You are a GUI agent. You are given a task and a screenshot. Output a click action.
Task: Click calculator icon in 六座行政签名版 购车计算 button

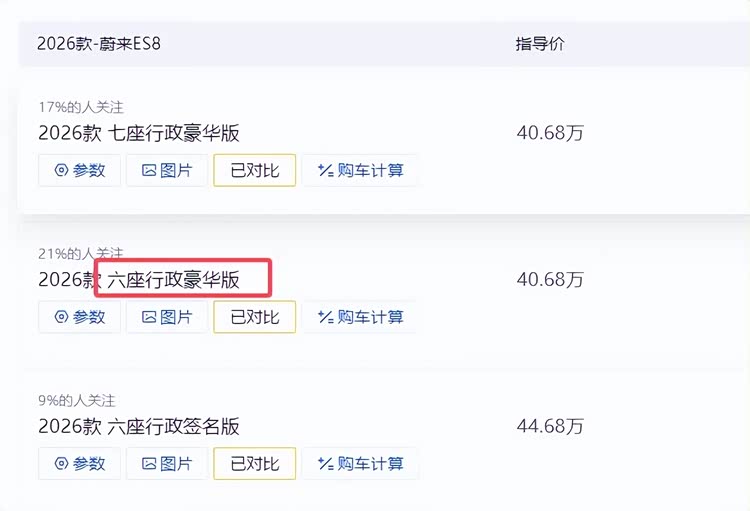324,464
